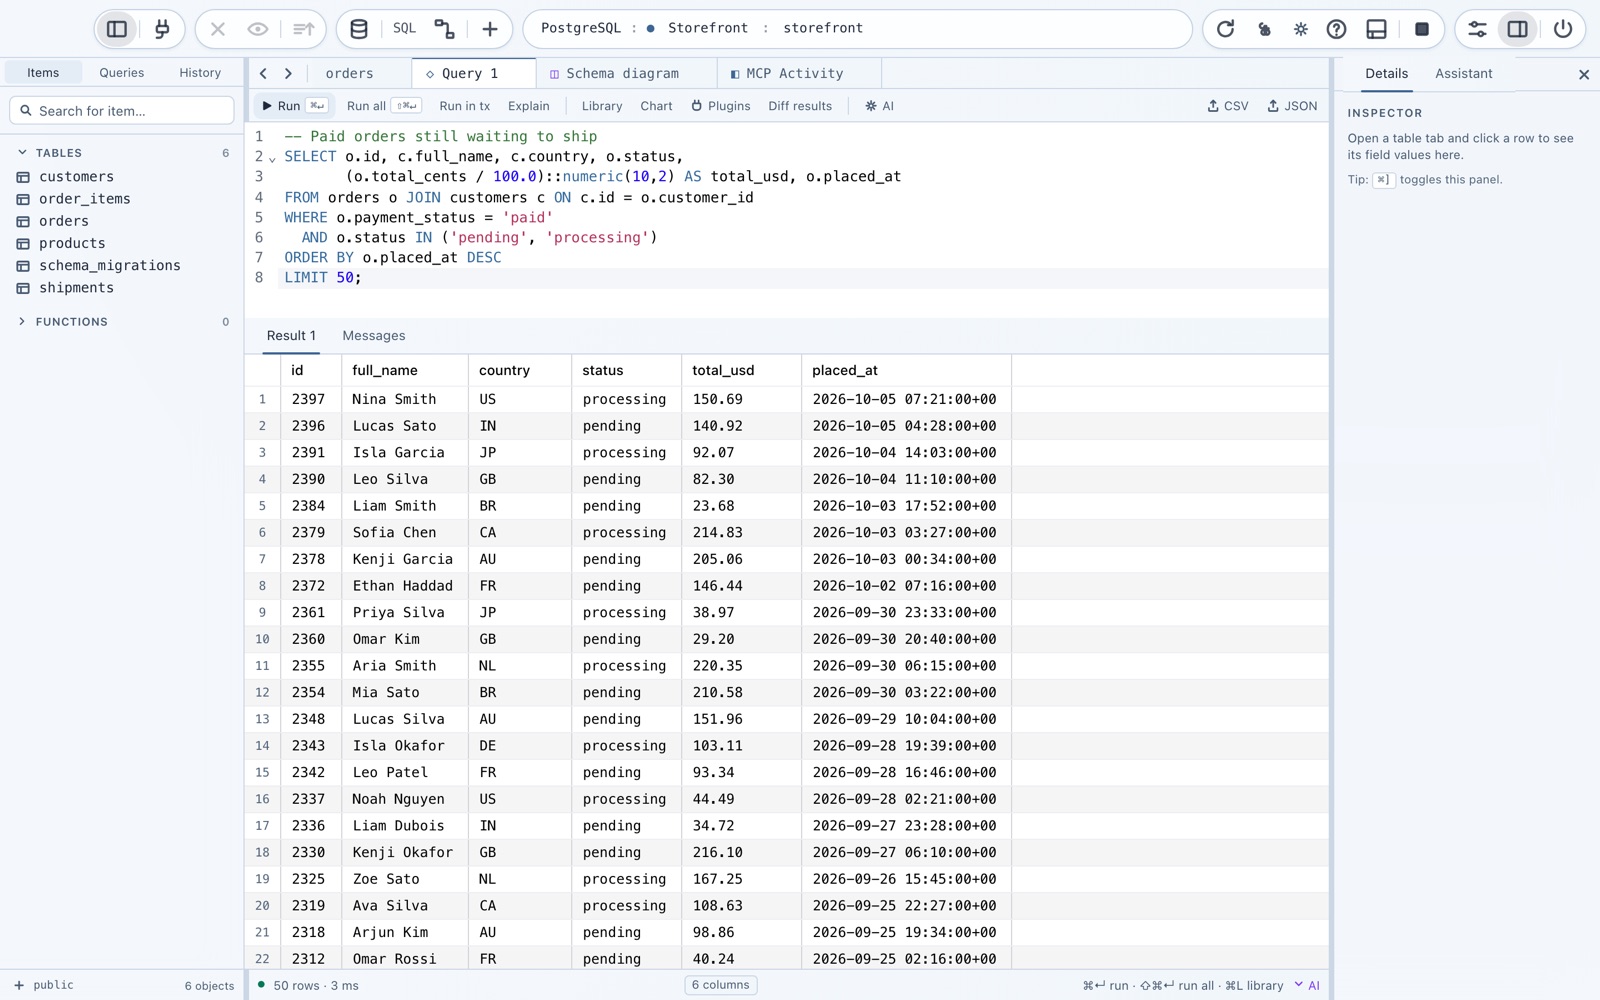Collapse the TABLES section chevron
1600x1000 pixels.
pos(22,153)
